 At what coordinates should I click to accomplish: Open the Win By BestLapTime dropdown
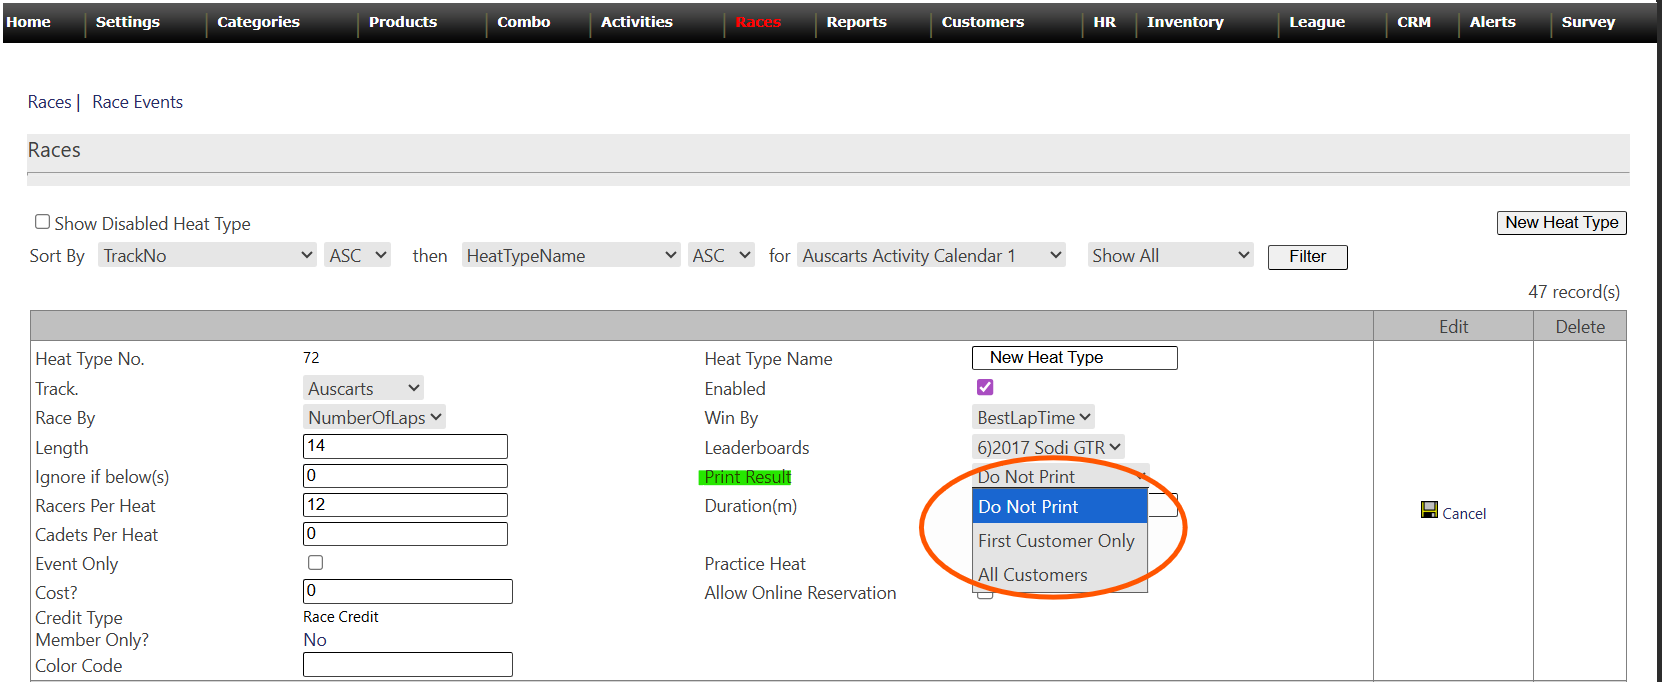tap(1033, 418)
